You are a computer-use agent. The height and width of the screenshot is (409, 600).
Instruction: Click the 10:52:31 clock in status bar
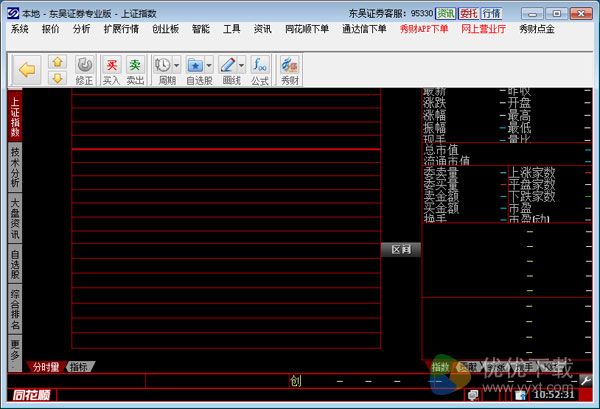554,394
